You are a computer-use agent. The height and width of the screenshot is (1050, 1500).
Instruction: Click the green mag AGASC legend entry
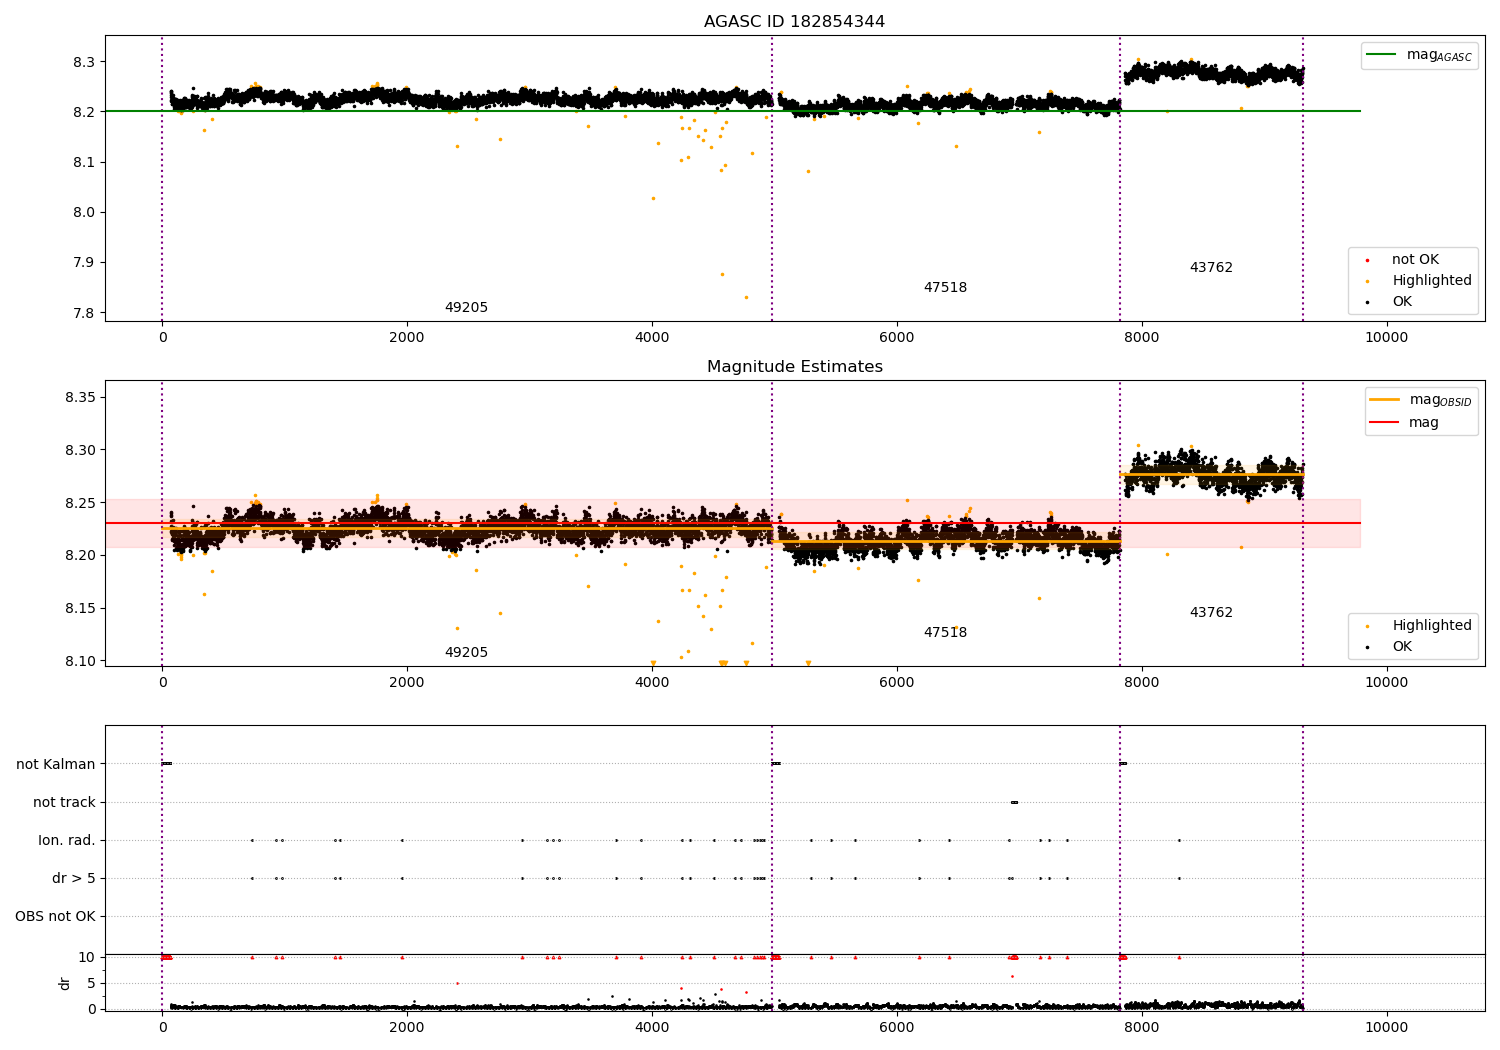(1419, 55)
